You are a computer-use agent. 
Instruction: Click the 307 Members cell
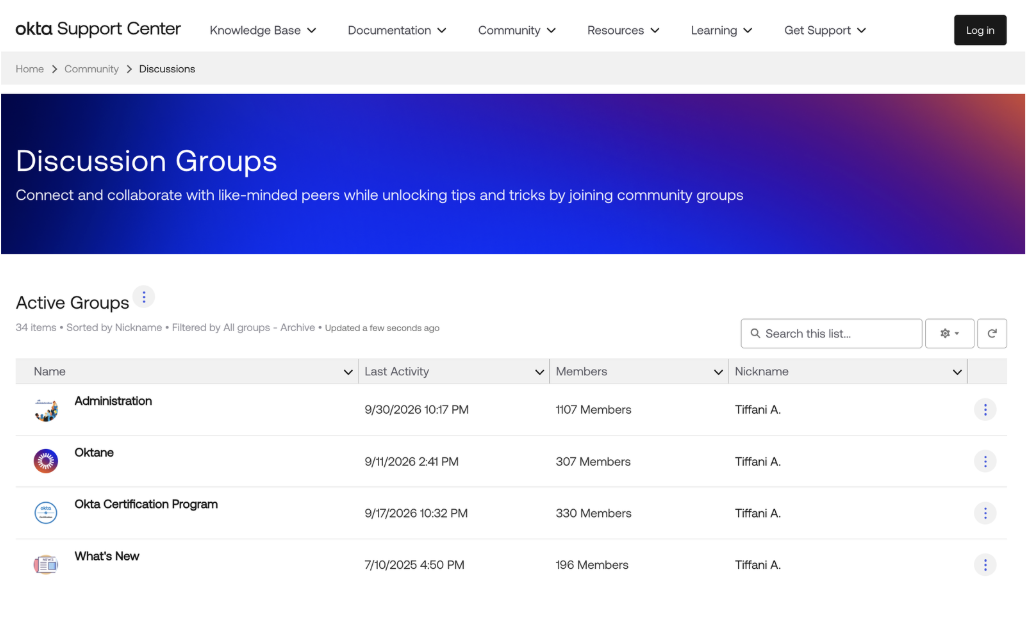(x=593, y=461)
